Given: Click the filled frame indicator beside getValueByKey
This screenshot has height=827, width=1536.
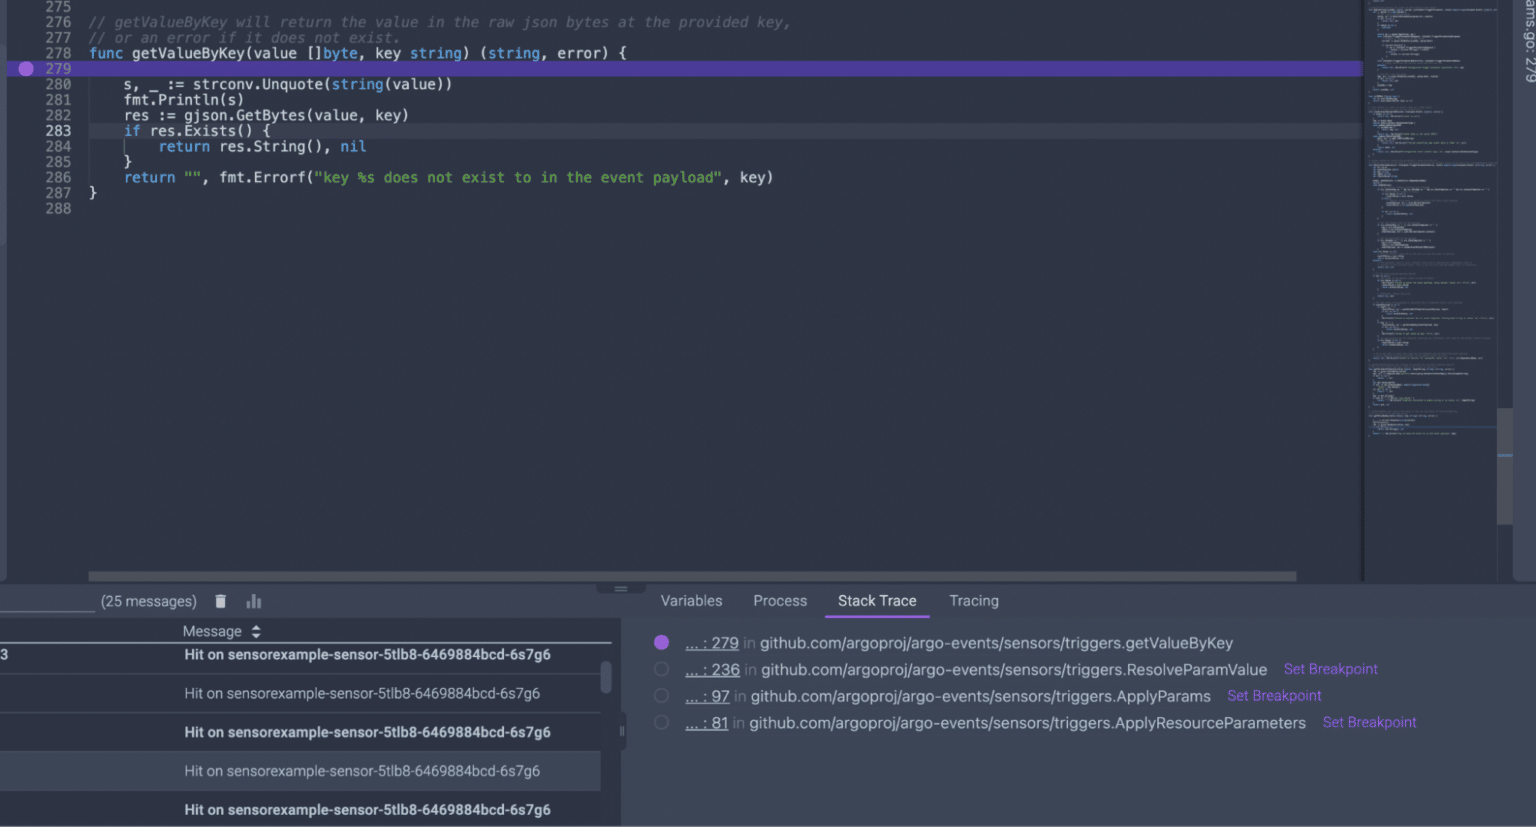Looking at the screenshot, I should pos(660,643).
